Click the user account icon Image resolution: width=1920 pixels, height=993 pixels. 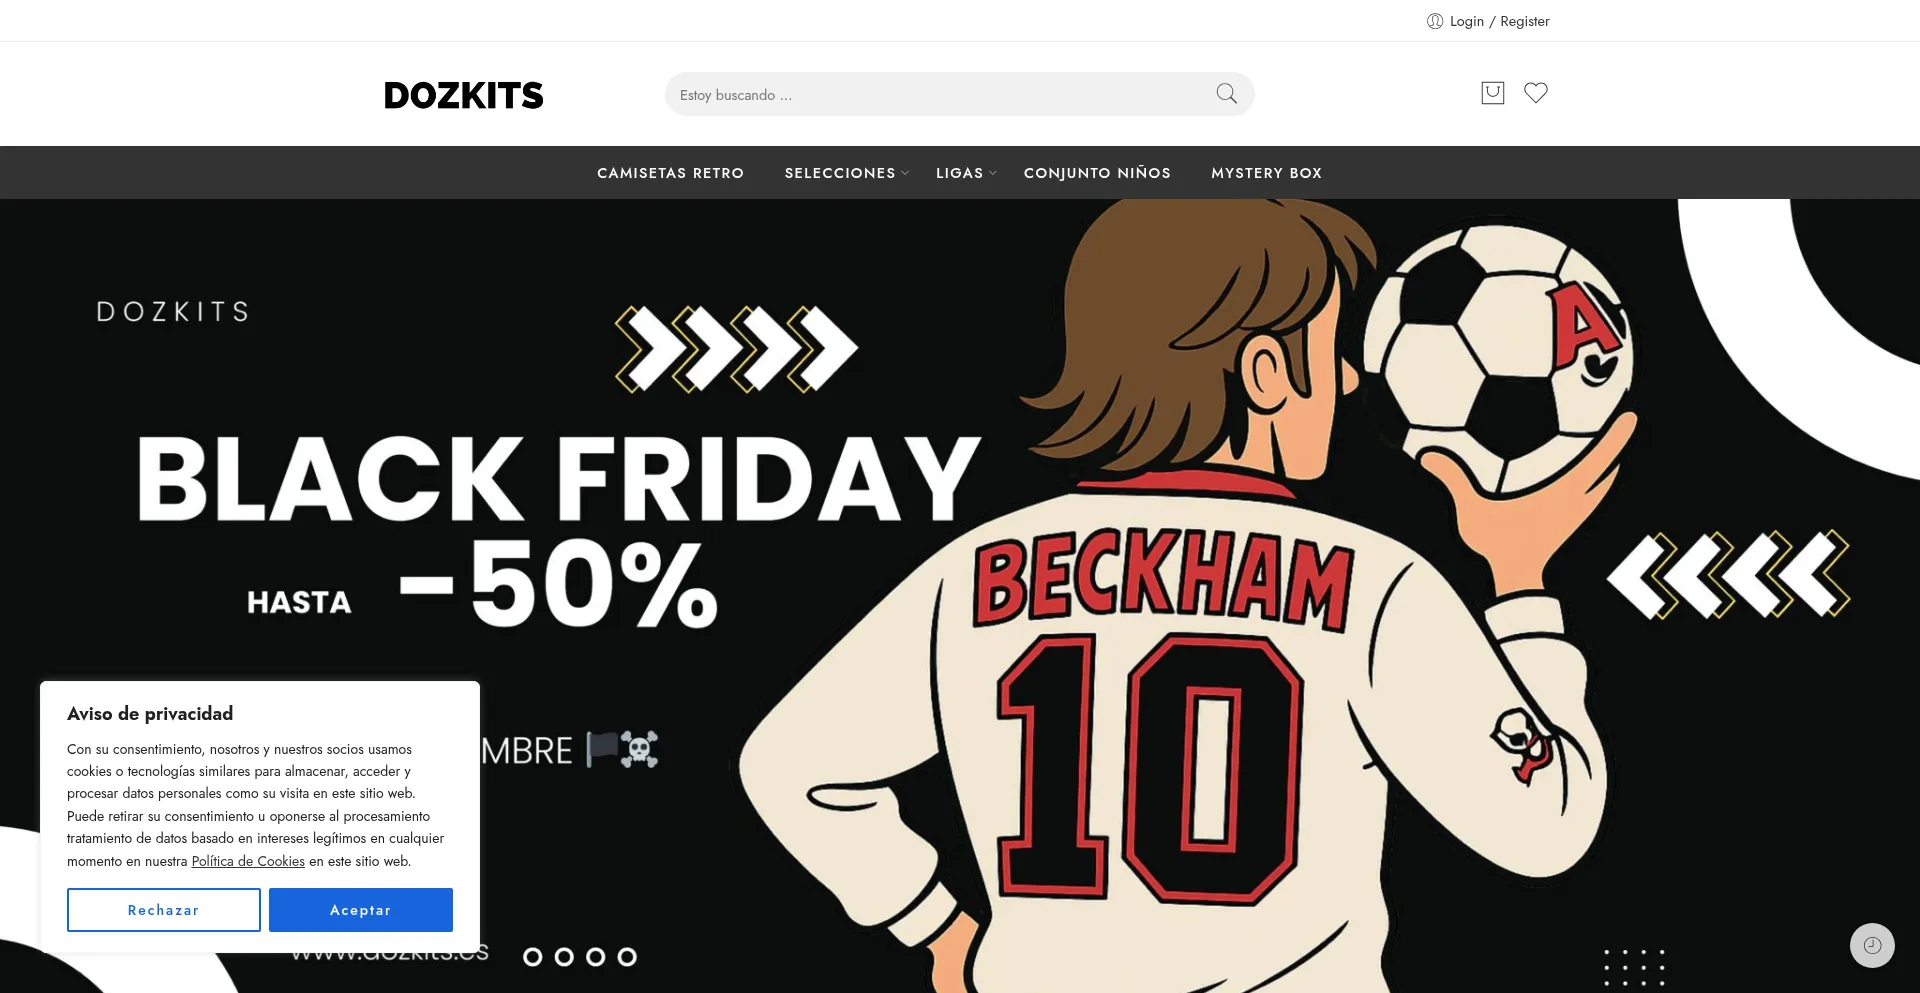click(1435, 21)
